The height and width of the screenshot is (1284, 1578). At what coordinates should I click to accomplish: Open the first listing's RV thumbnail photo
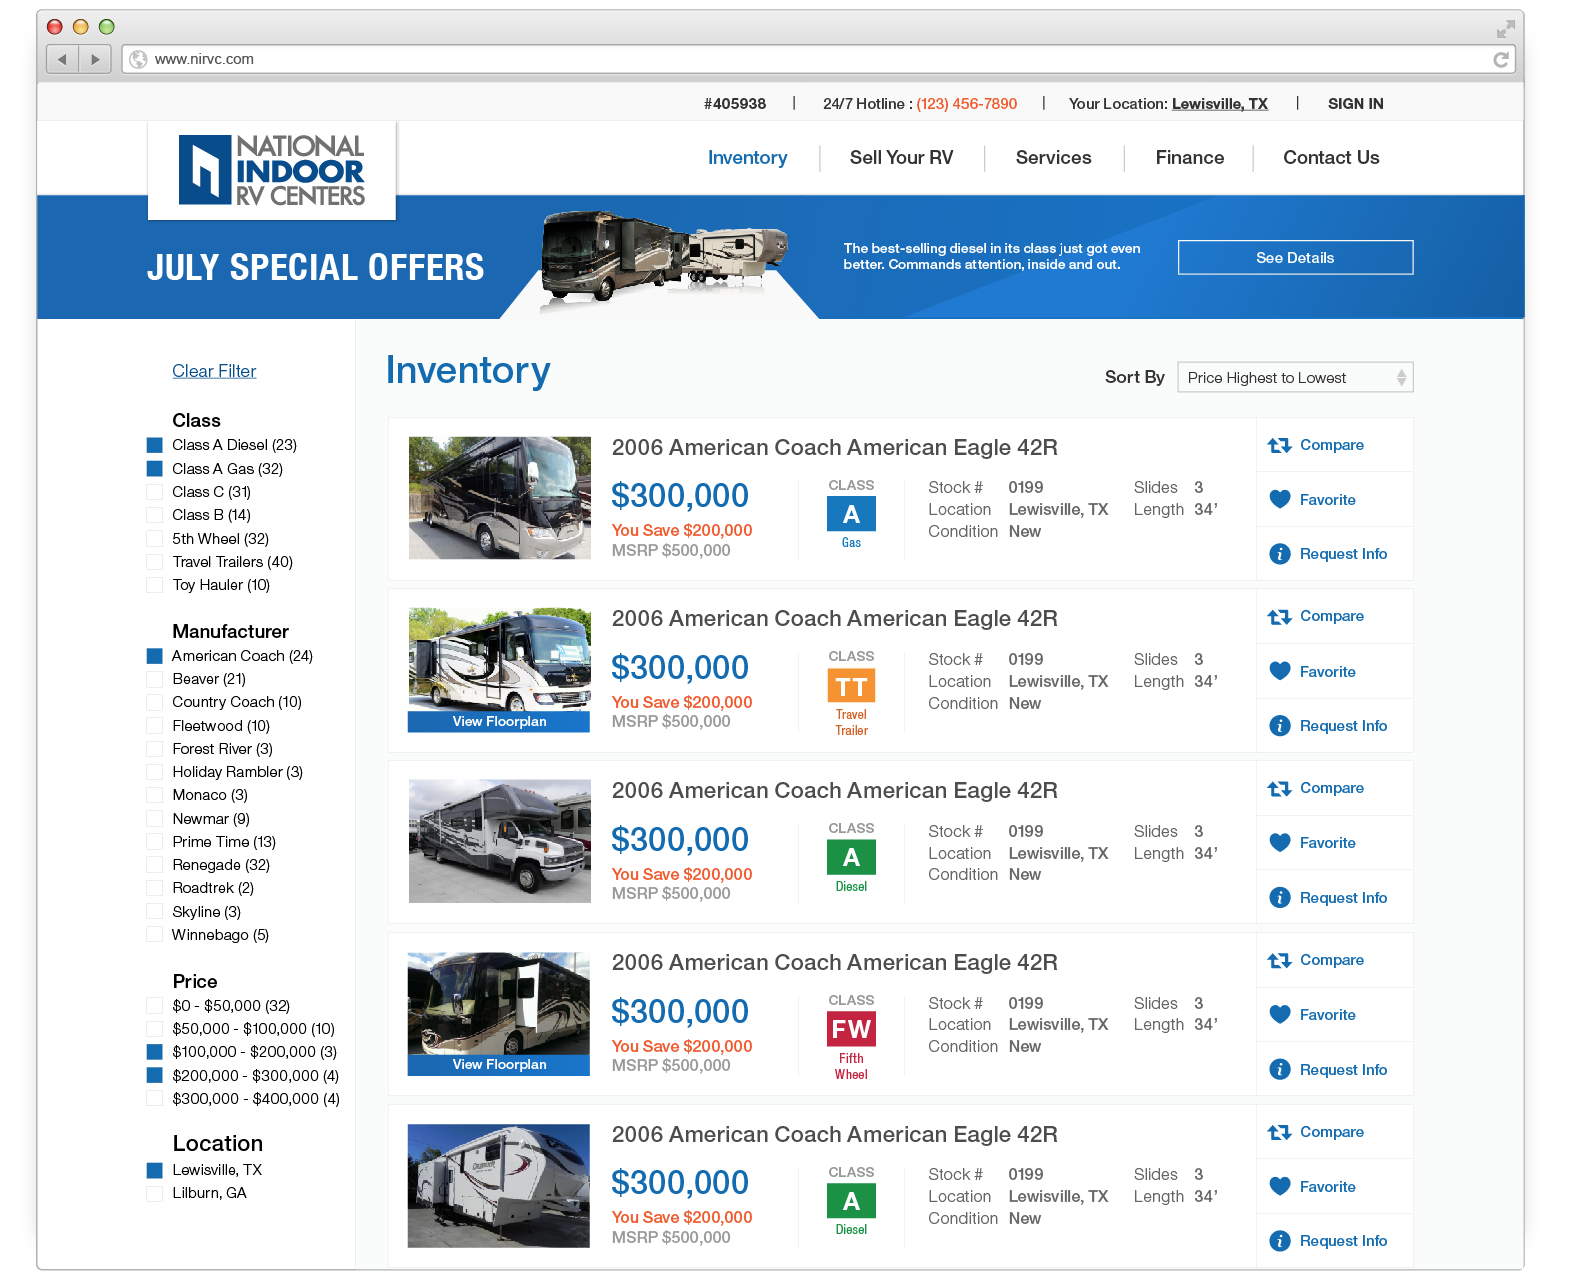(x=500, y=498)
